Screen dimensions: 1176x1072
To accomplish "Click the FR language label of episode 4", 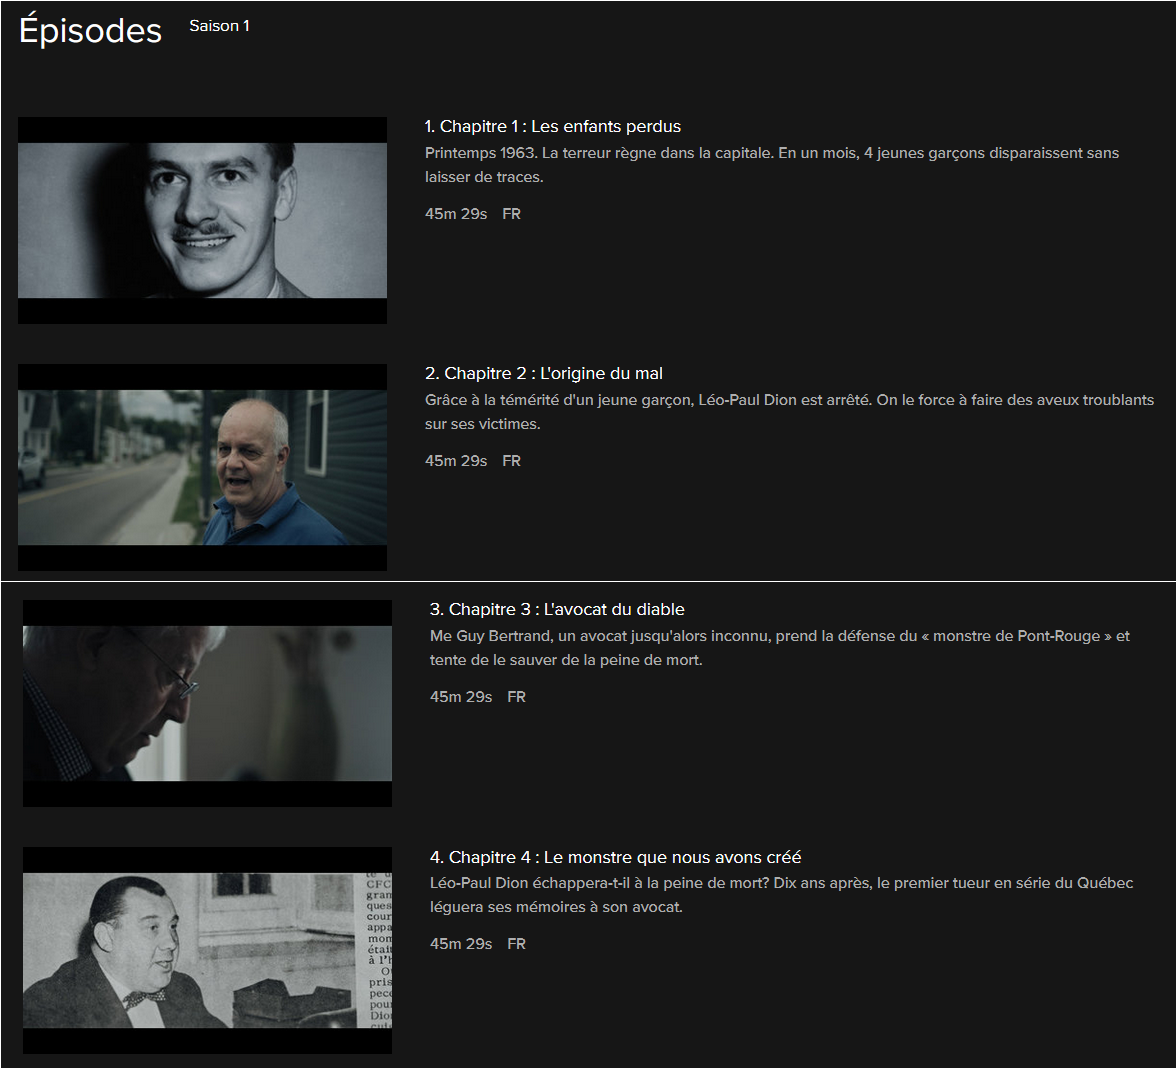I will point(516,944).
